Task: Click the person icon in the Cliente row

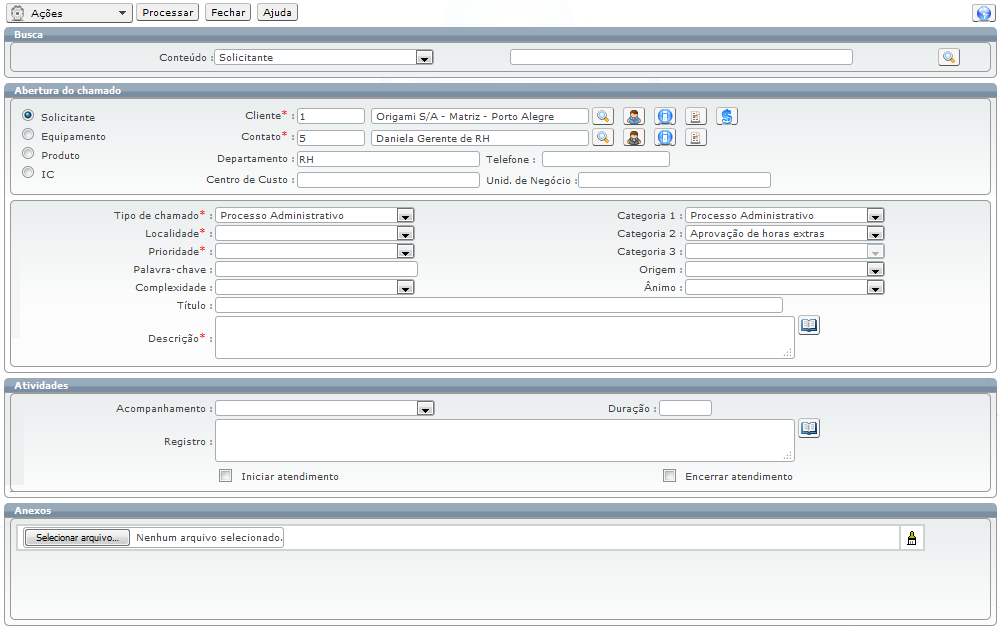Action: (x=634, y=116)
